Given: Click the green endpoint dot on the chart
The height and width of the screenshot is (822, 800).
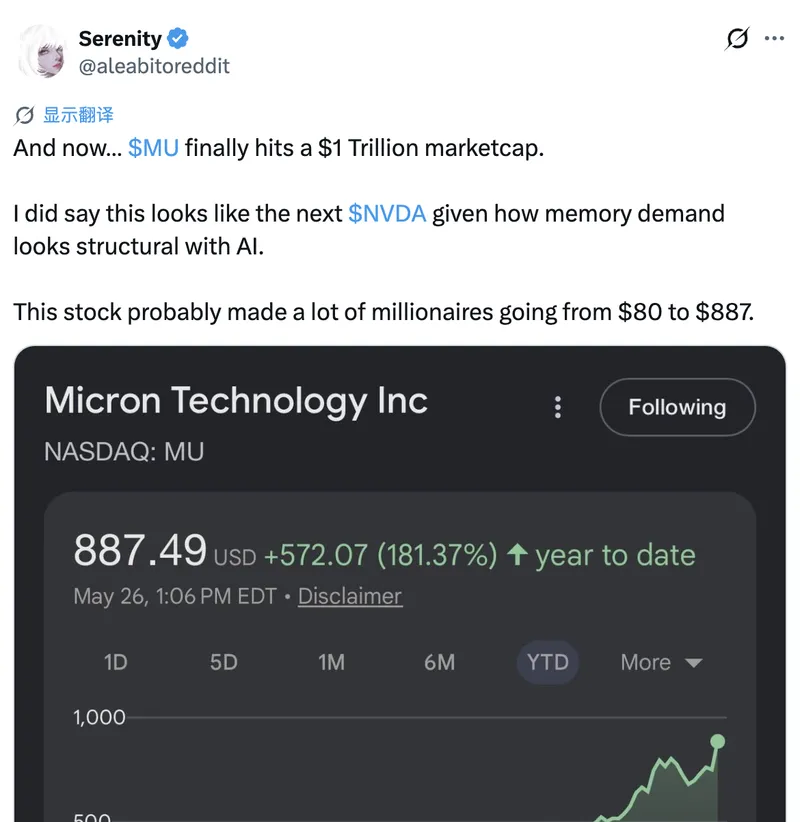Looking at the screenshot, I should tap(717, 741).
